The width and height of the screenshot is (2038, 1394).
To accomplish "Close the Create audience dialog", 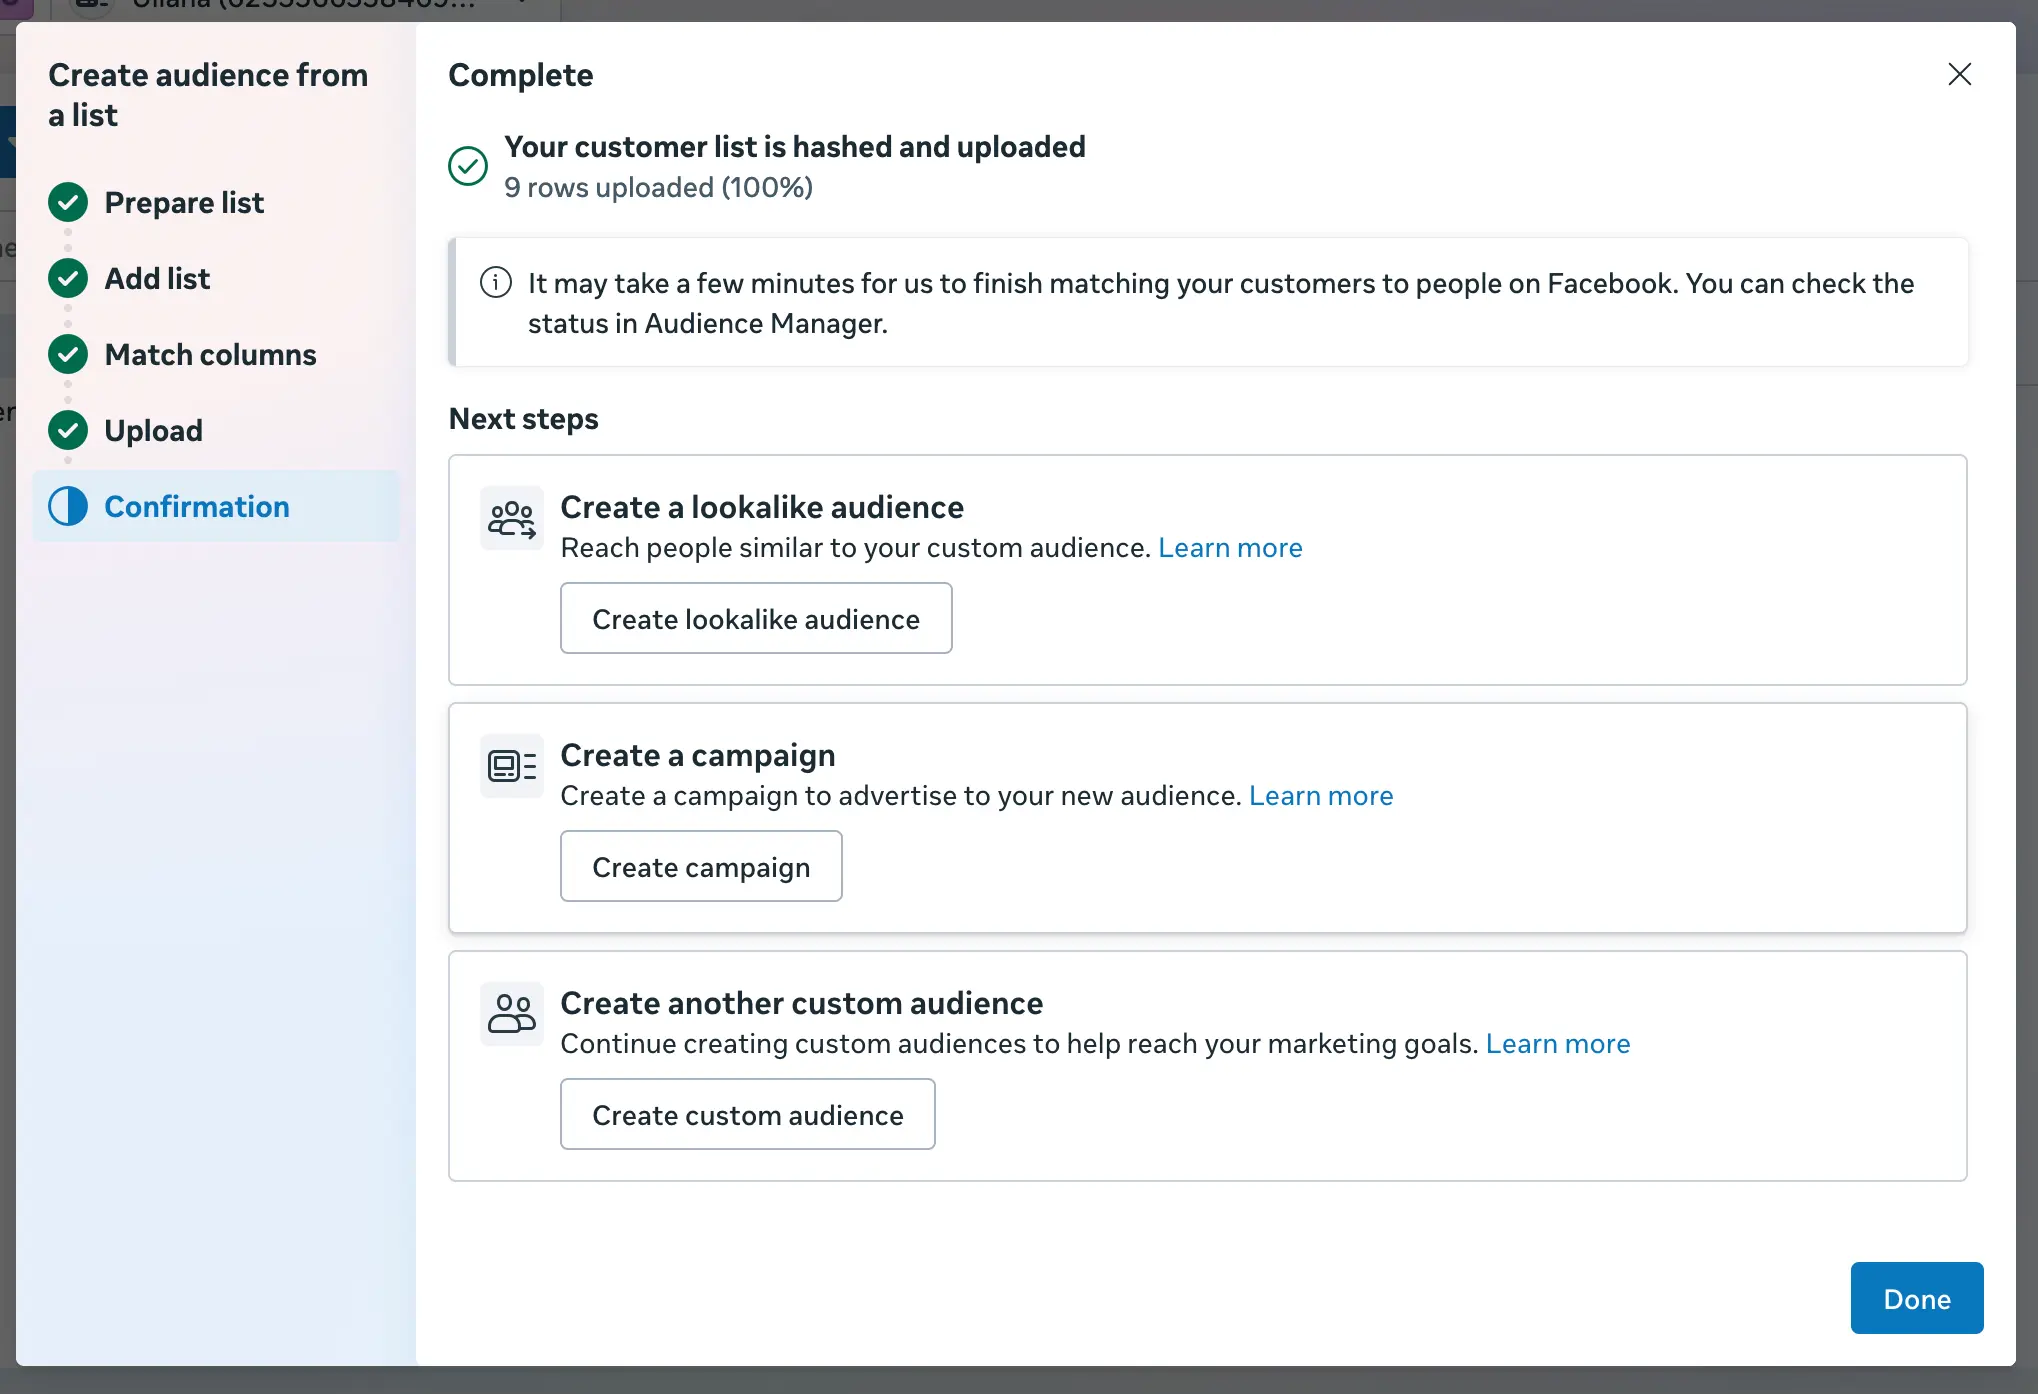I will pyautogui.click(x=1959, y=74).
